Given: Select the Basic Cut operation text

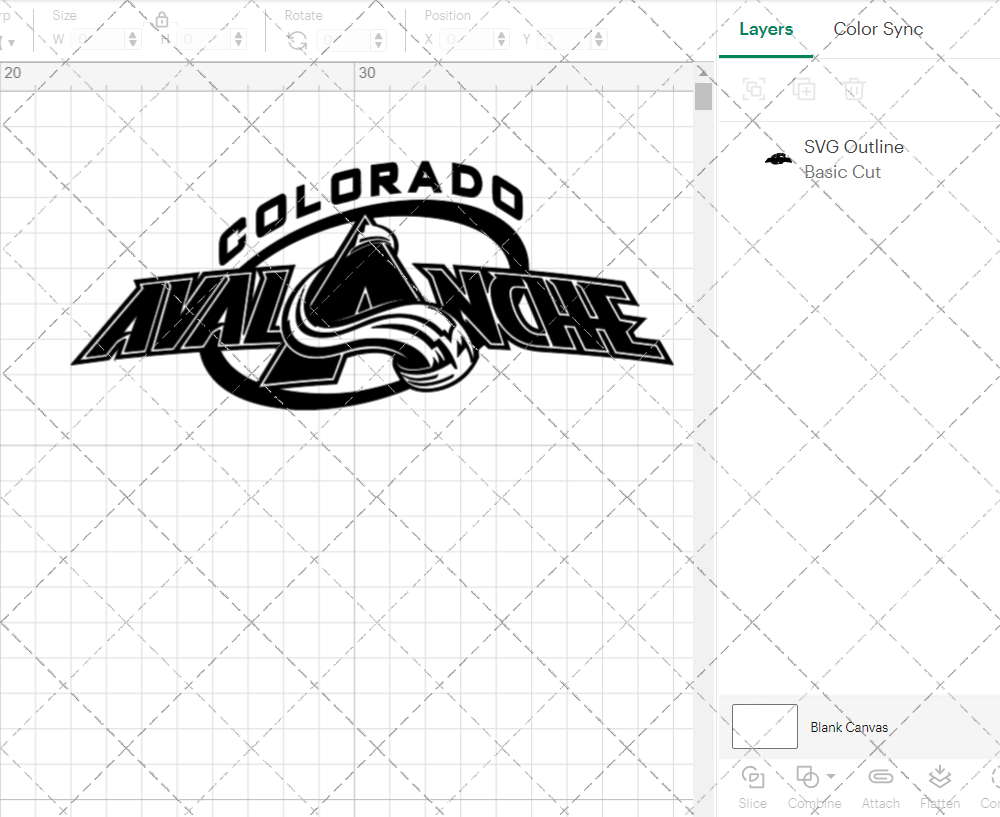Looking at the screenshot, I should click(842, 172).
